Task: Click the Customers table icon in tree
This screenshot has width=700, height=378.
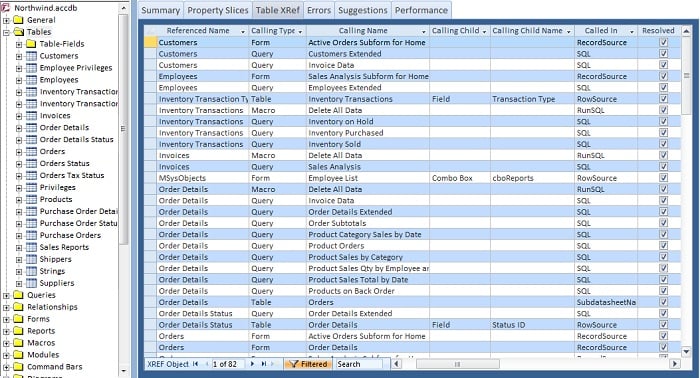Action: coord(31,56)
